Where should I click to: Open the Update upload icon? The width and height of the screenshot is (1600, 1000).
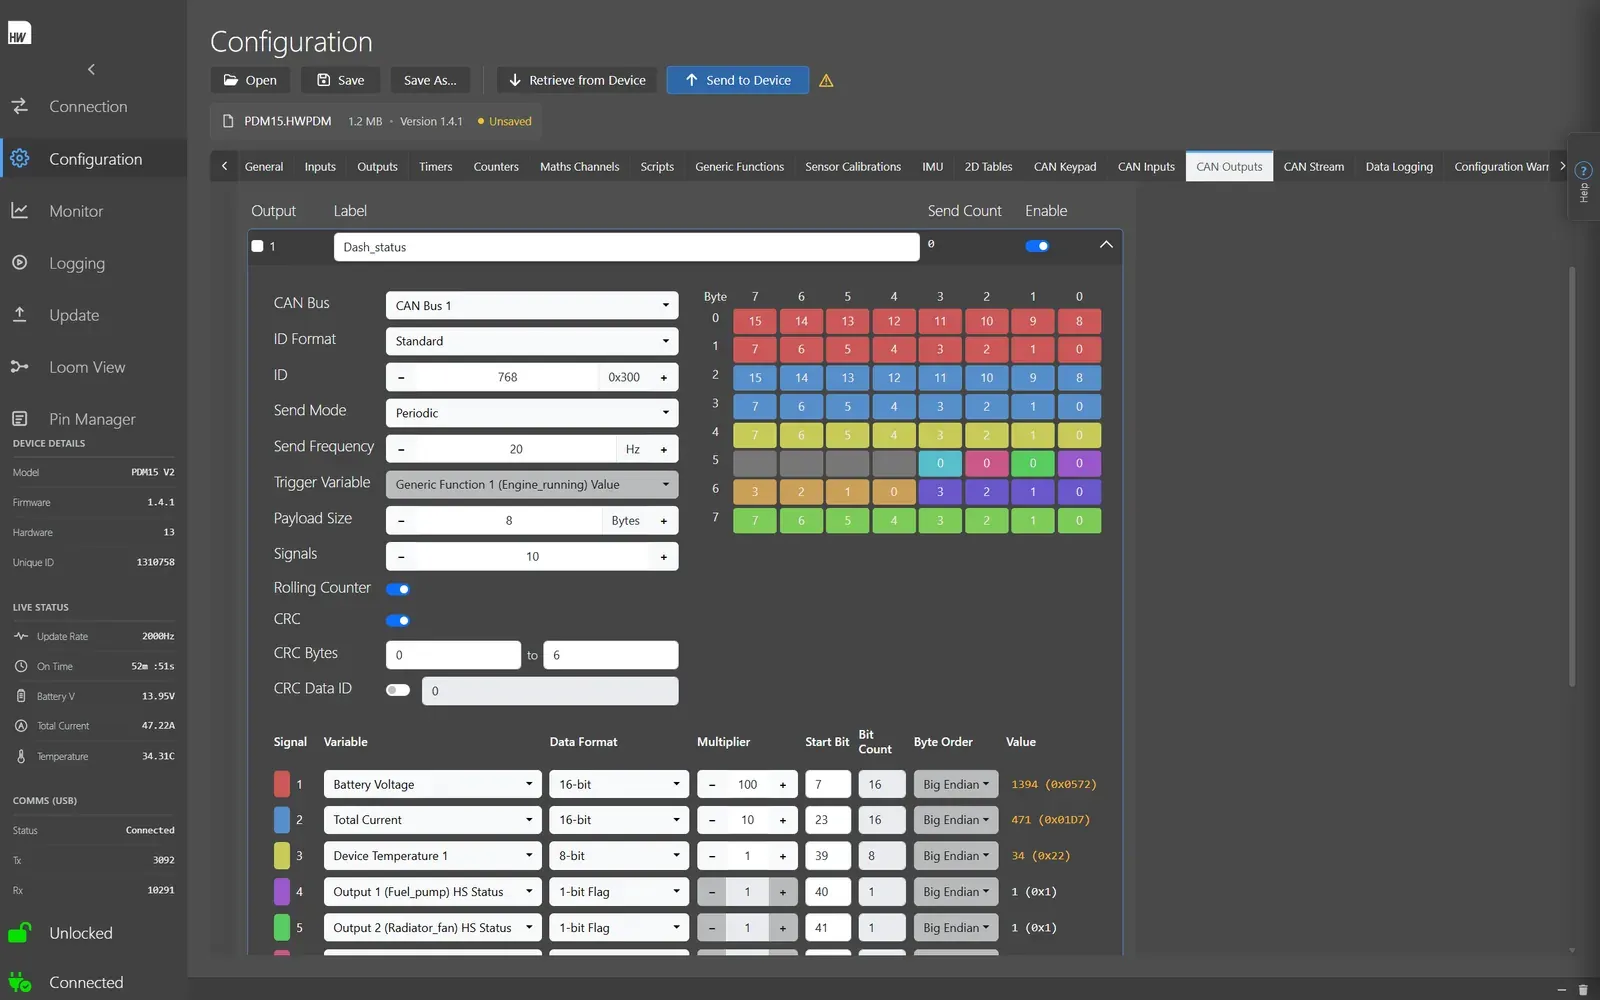tap(20, 314)
